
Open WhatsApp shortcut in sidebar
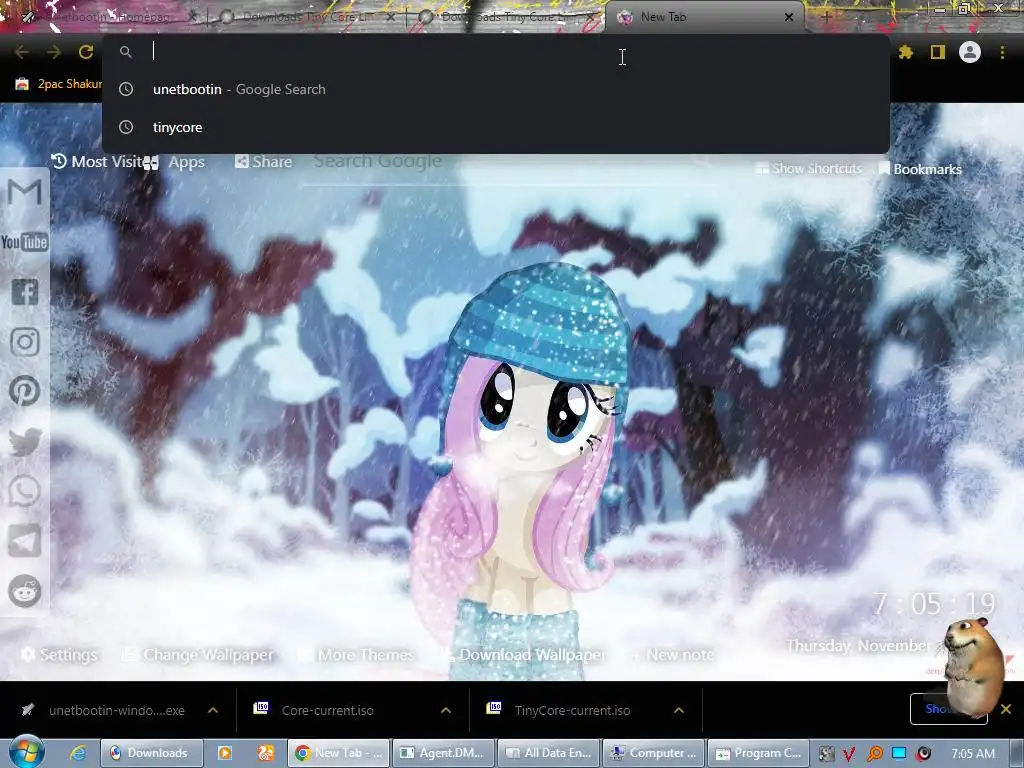pos(25,491)
